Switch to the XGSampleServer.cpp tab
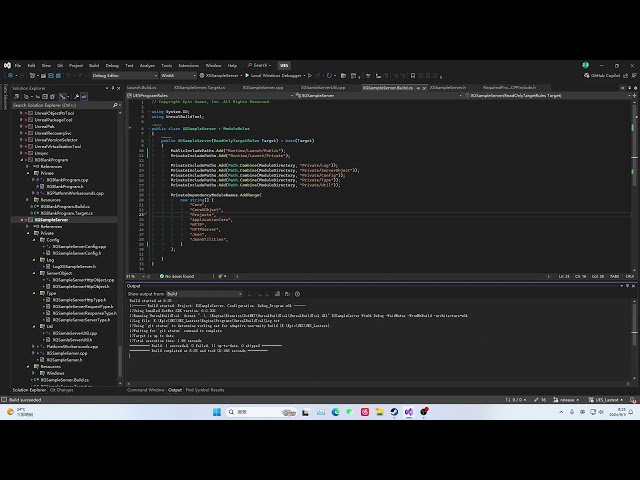640x480 pixels. click(263, 88)
